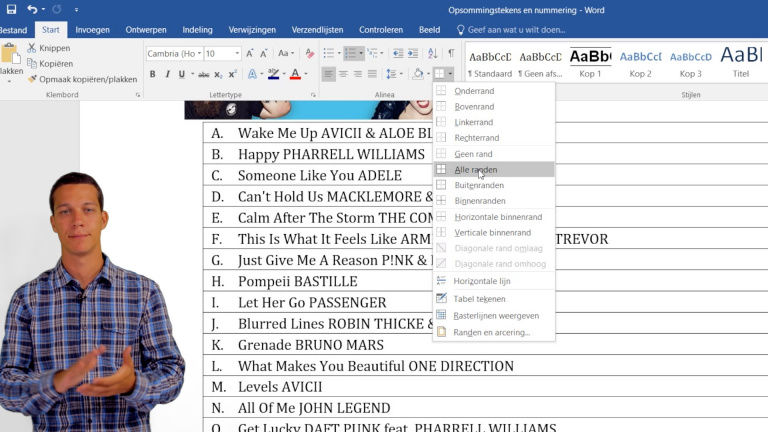The width and height of the screenshot is (768, 432).
Task: Click the center alignment icon
Action: [x=344, y=74]
